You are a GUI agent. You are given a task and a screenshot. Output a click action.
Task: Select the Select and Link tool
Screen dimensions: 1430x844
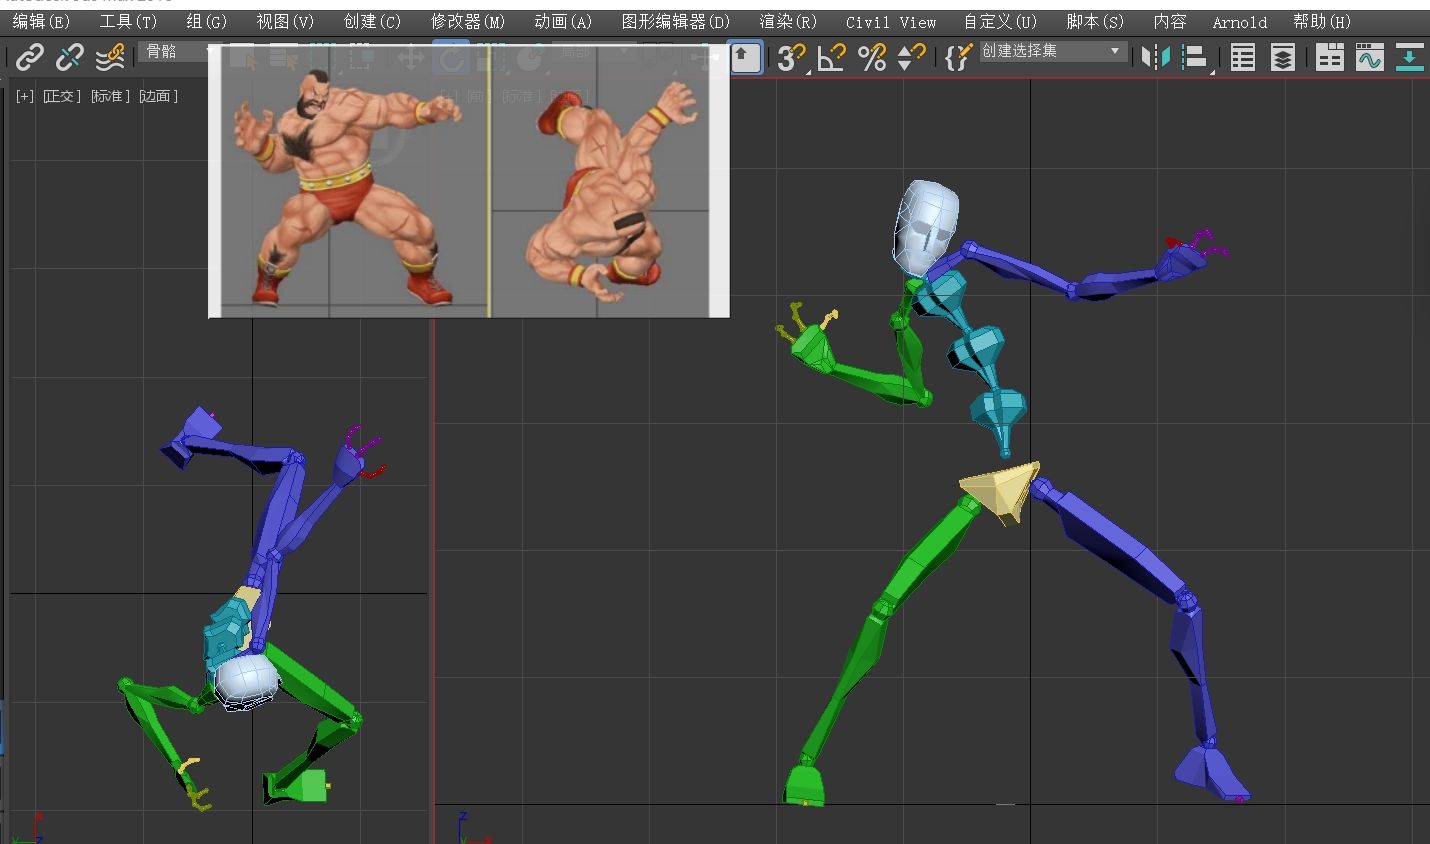tap(30, 58)
